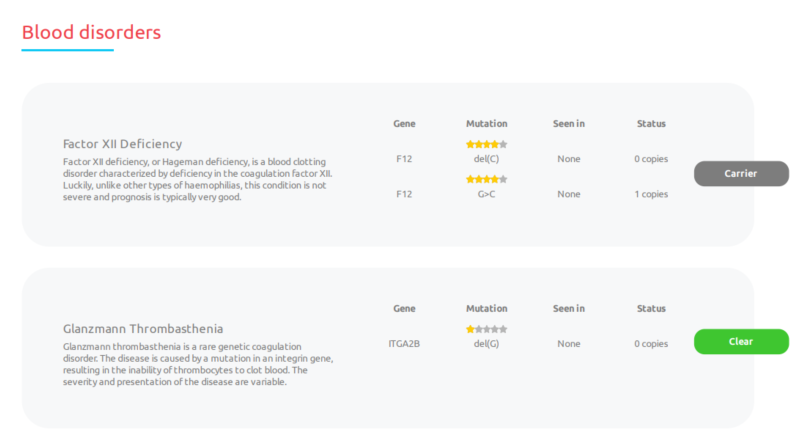Click the green Clear status button
Image resolution: width=792 pixels, height=446 pixels.
pyautogui.click(x=741, y=341)
